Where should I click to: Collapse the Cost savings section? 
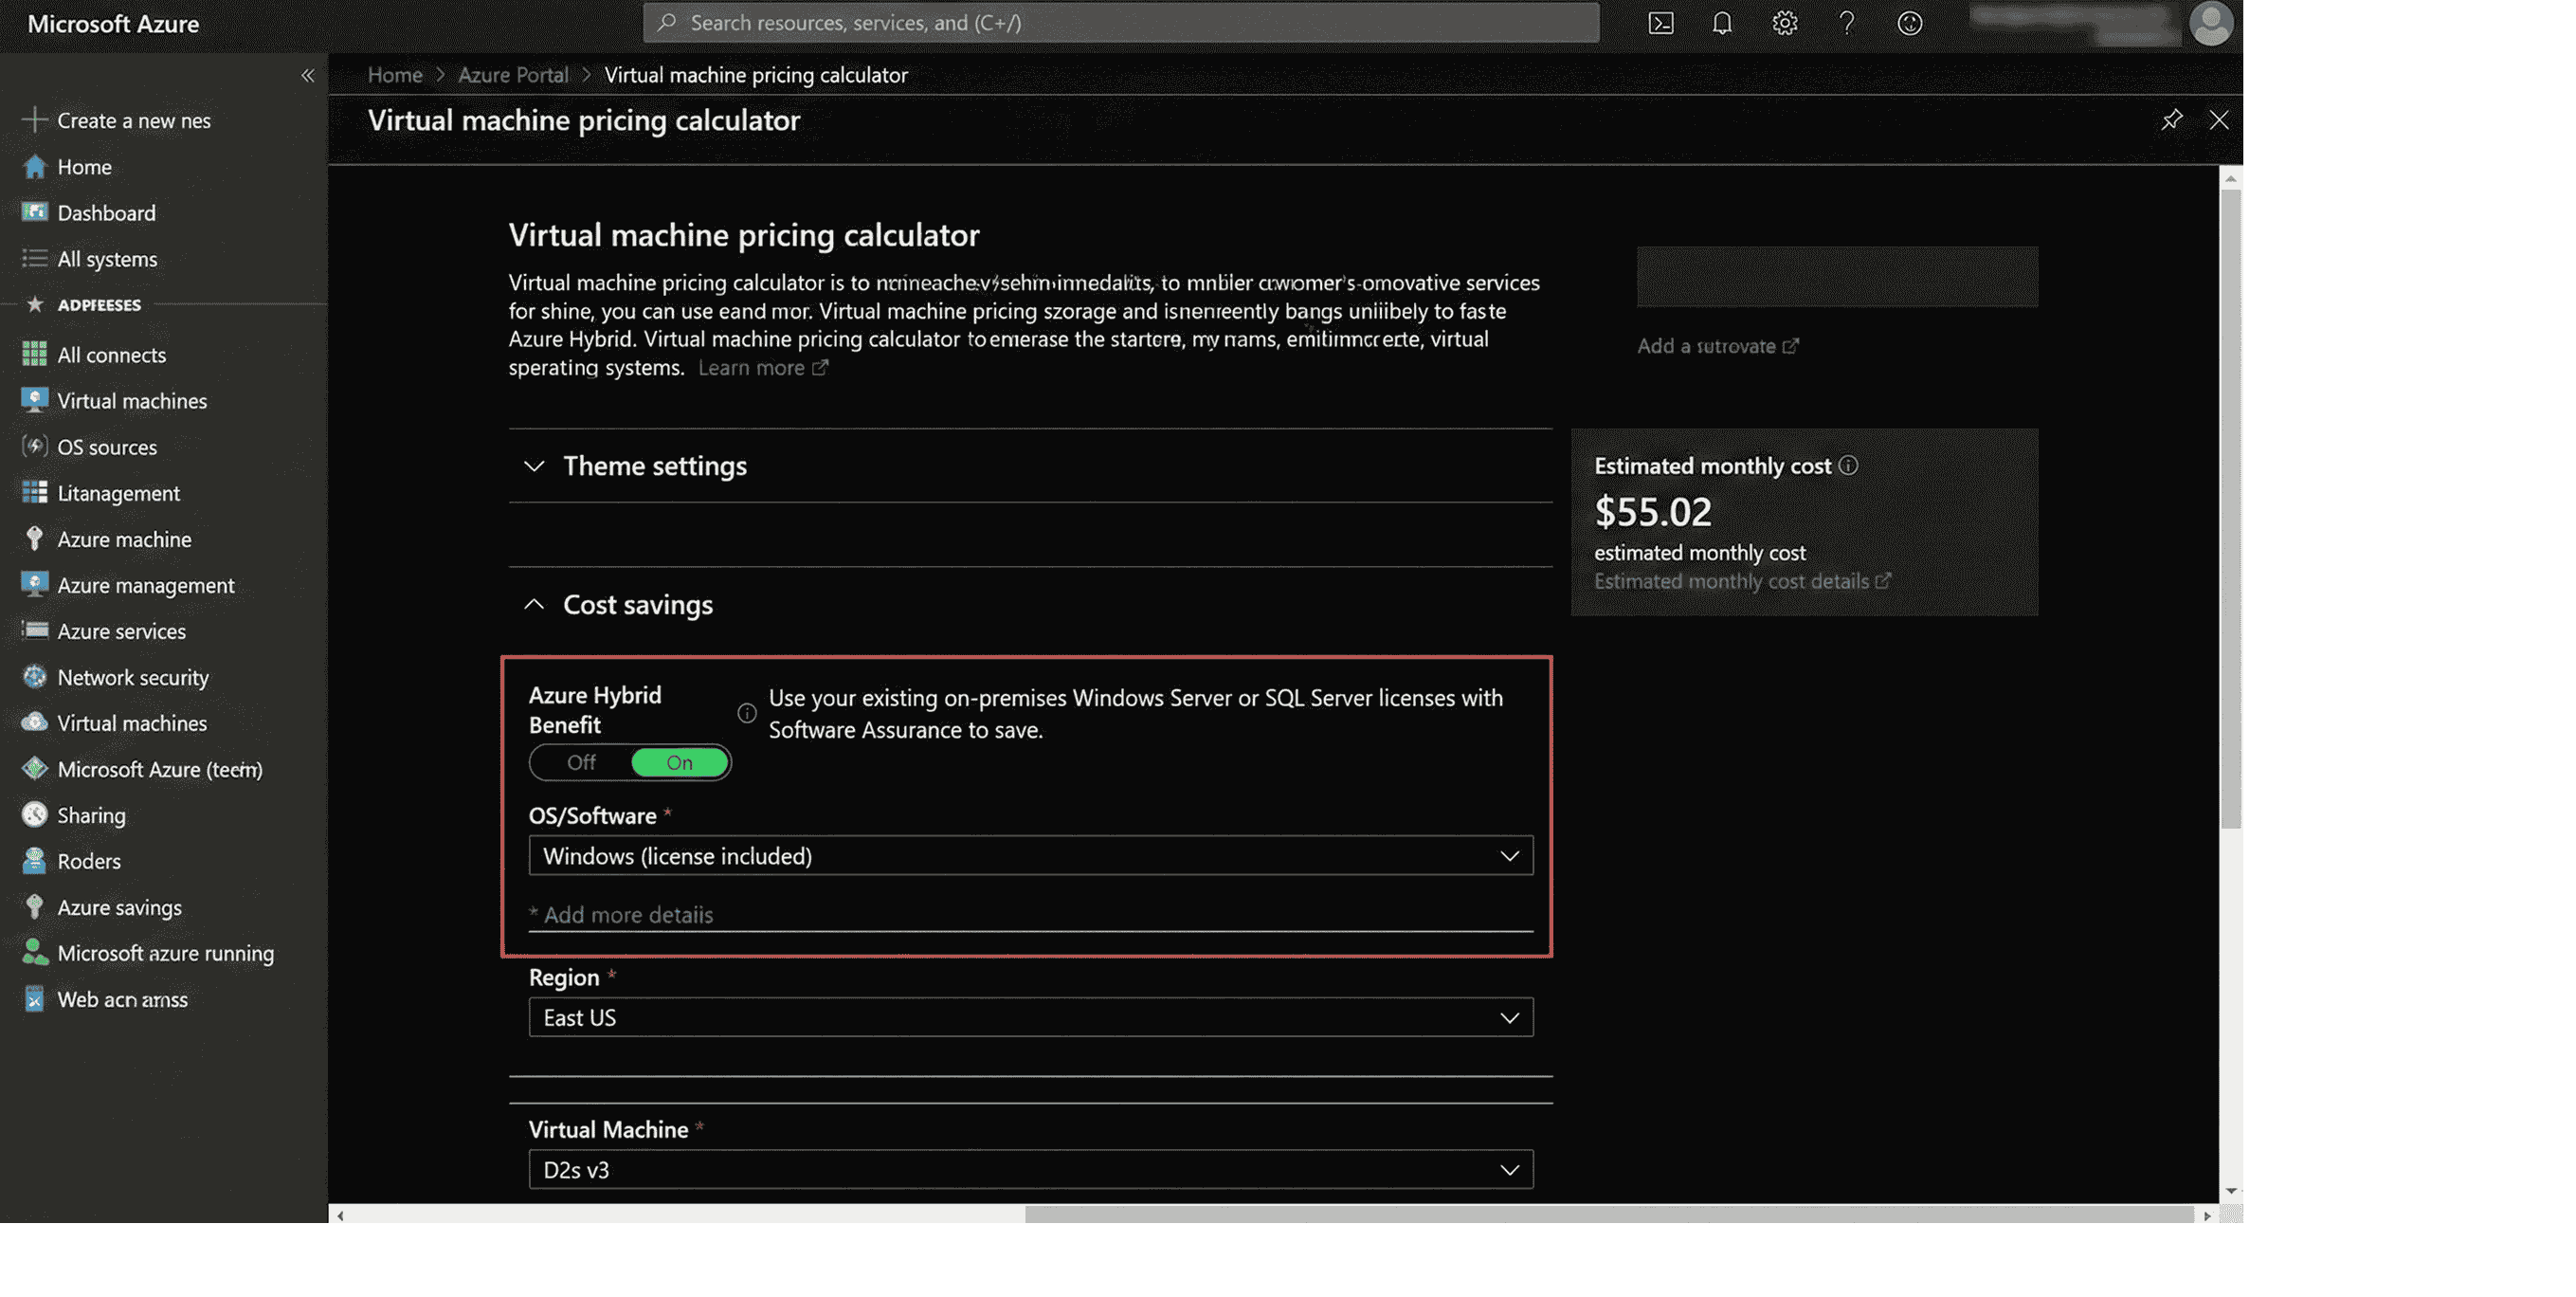coord(637,605)
